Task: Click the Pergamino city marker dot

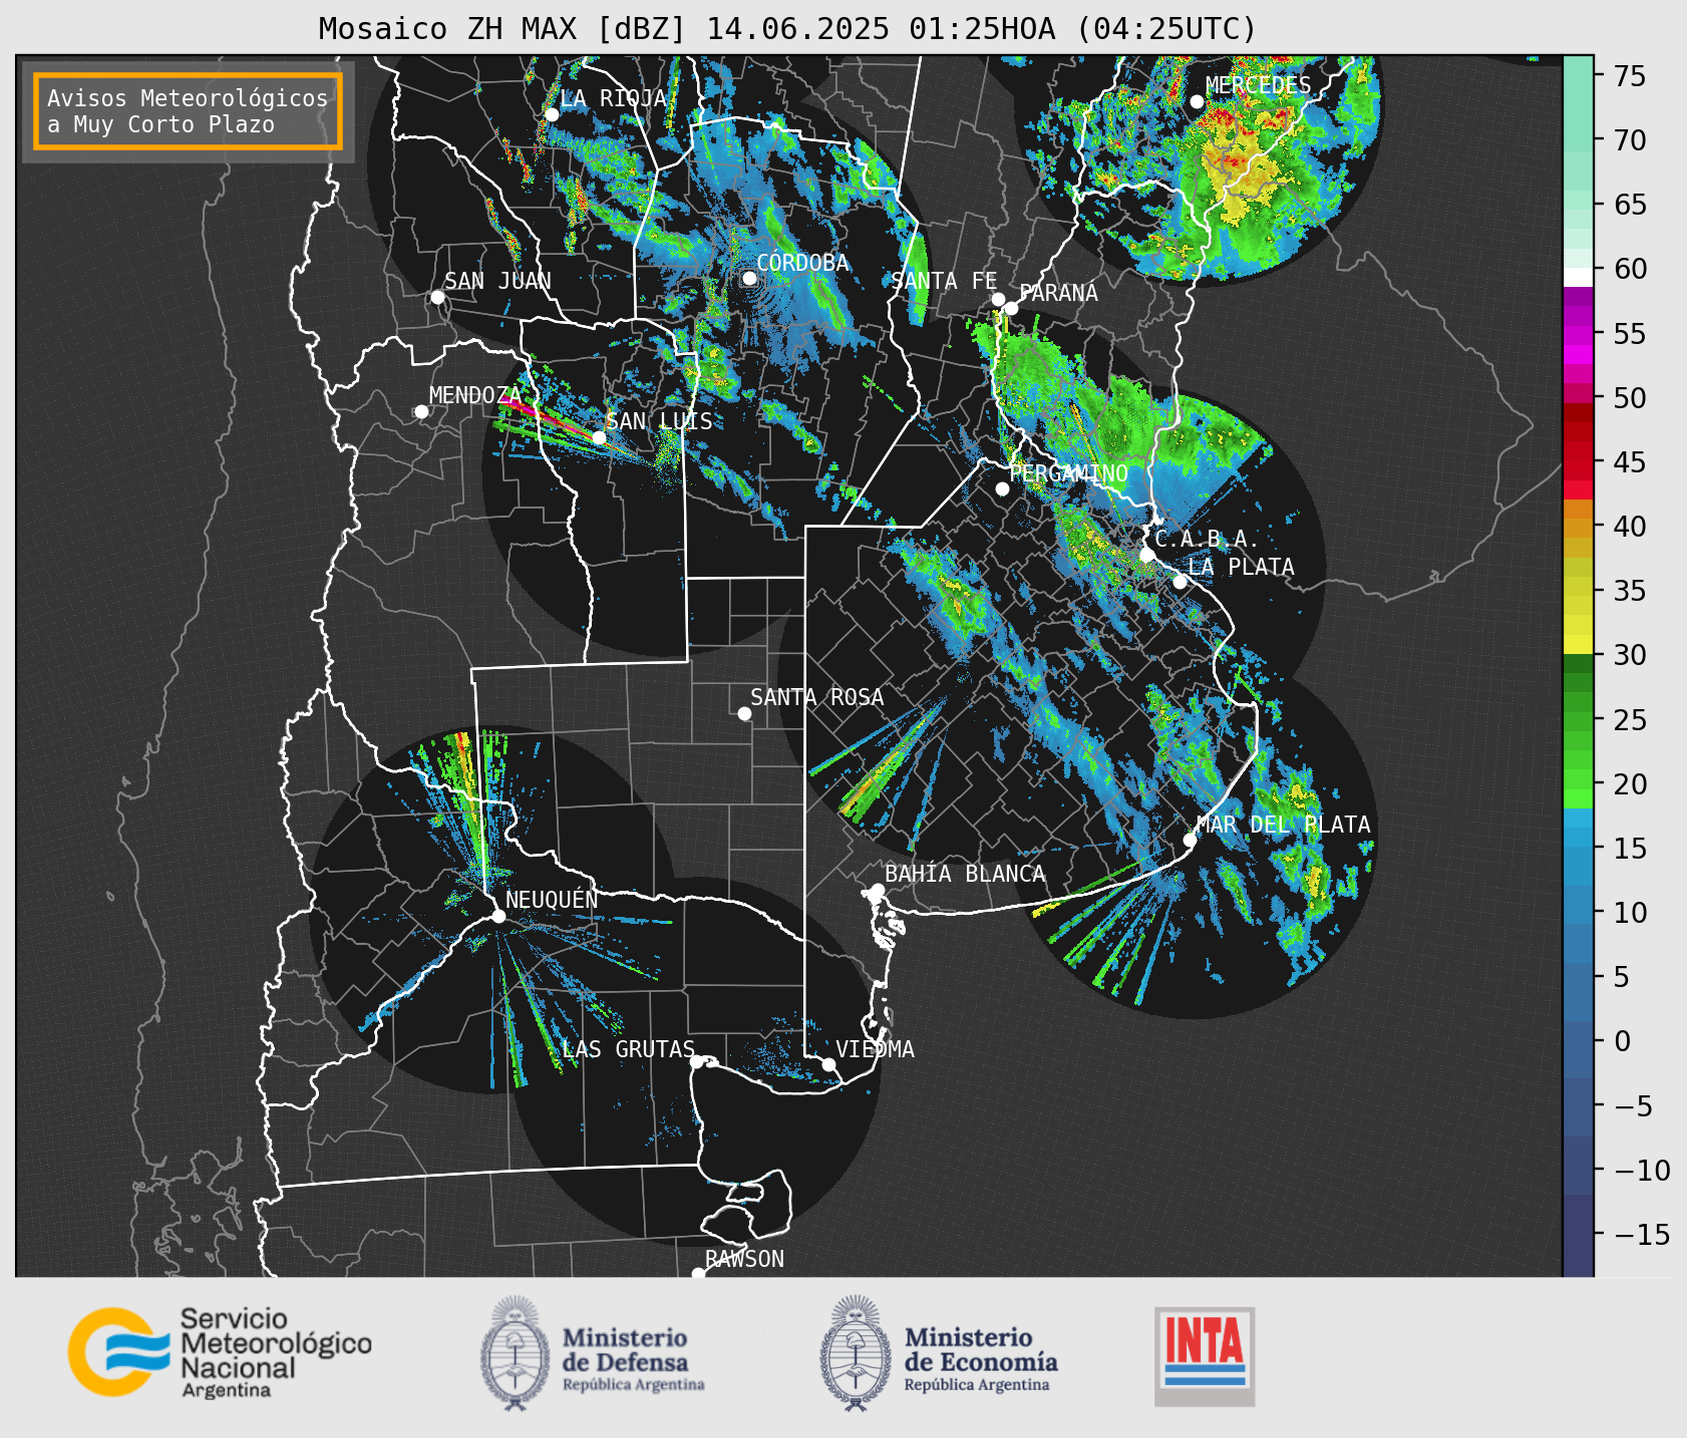Action: 1002,489
